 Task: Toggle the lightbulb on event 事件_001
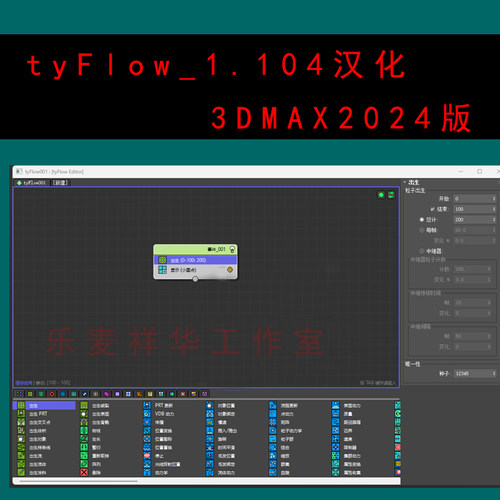point(232,249)
